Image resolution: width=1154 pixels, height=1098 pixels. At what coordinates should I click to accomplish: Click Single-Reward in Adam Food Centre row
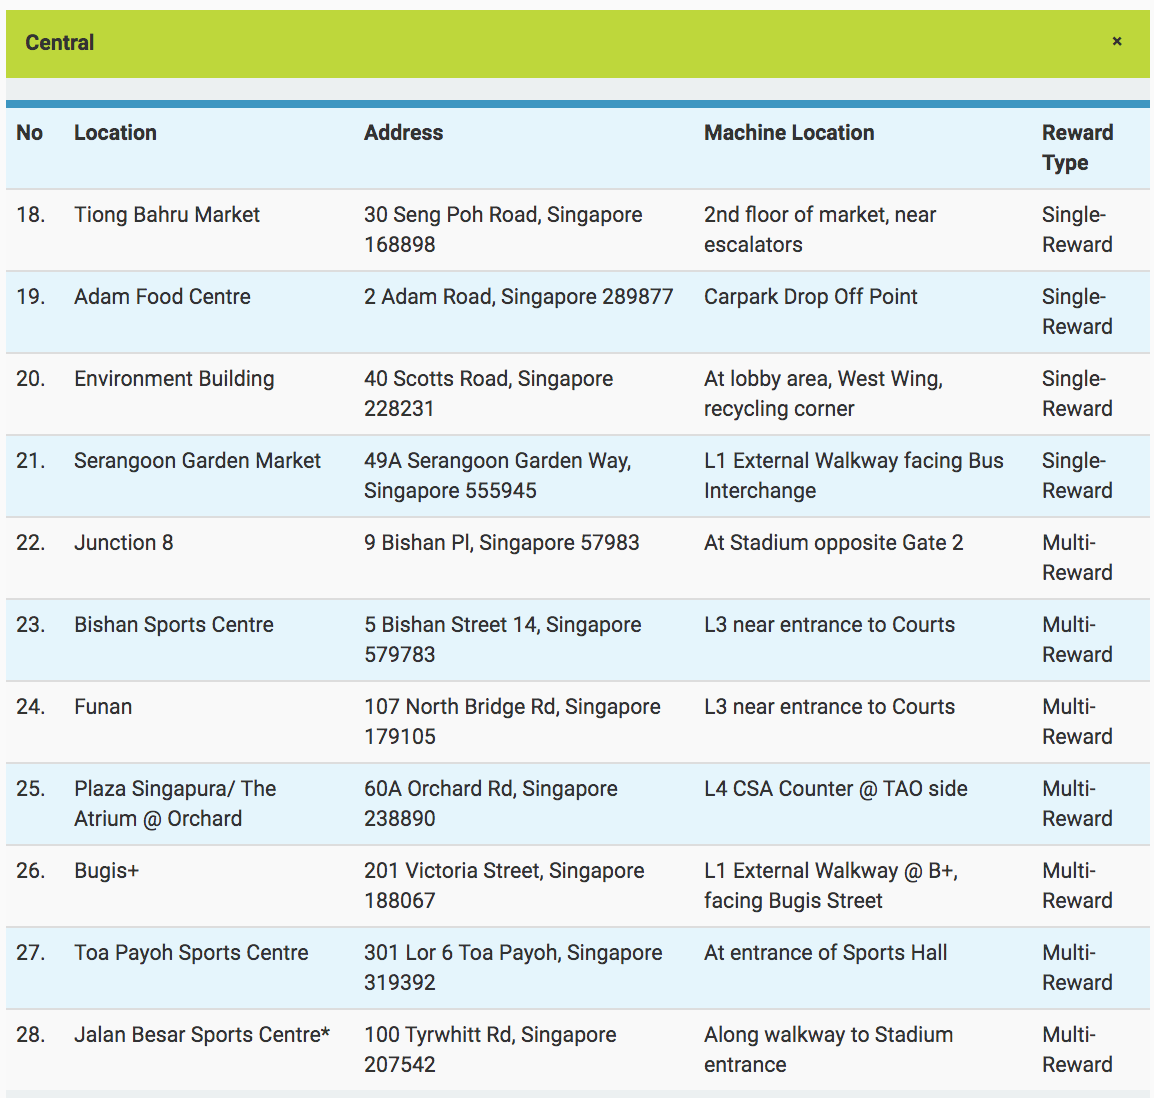[x=1077, y=311]
